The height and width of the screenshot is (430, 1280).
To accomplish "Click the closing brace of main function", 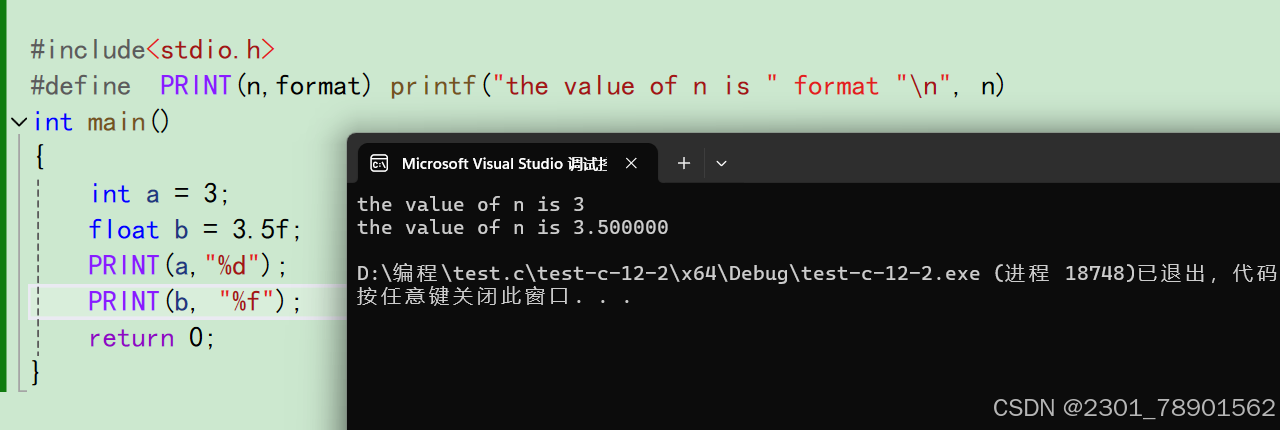I will point(37,373).
